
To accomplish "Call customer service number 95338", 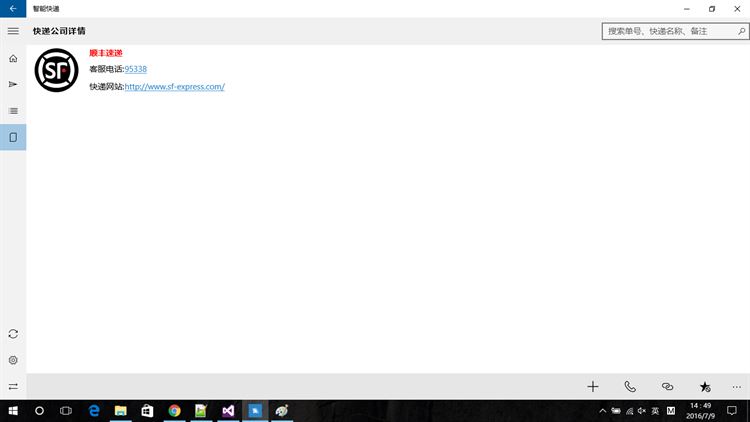I will click(x=136, y=69).
